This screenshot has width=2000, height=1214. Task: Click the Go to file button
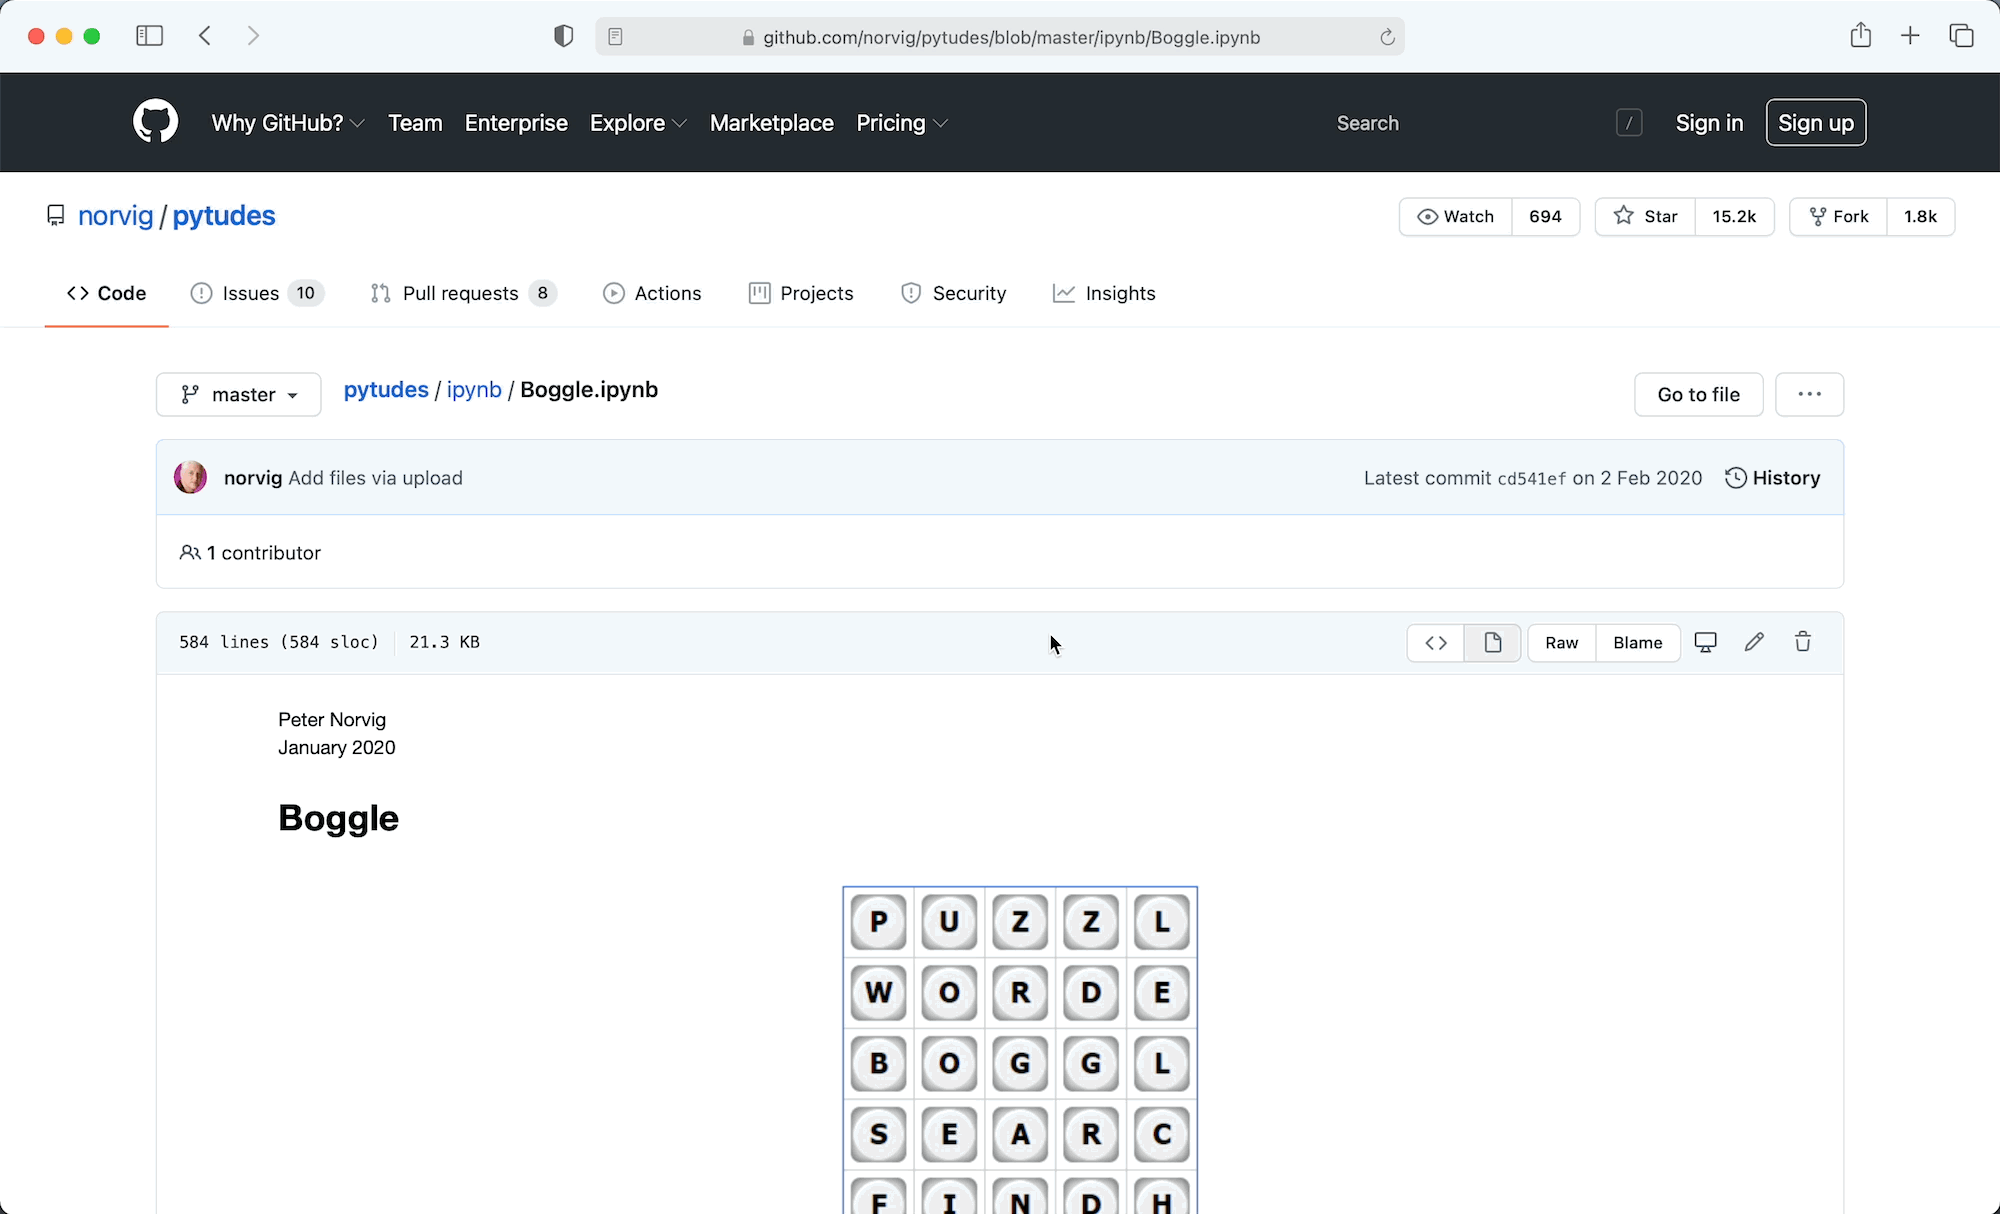[x=1698, y=394]
